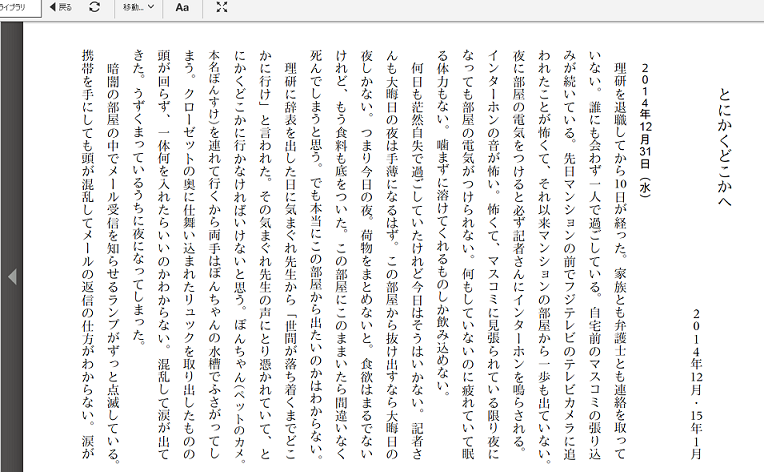Click the line starting 理研に辞表を出した日
The height and width of the screenshot is (472, 764).
[290, 261]
